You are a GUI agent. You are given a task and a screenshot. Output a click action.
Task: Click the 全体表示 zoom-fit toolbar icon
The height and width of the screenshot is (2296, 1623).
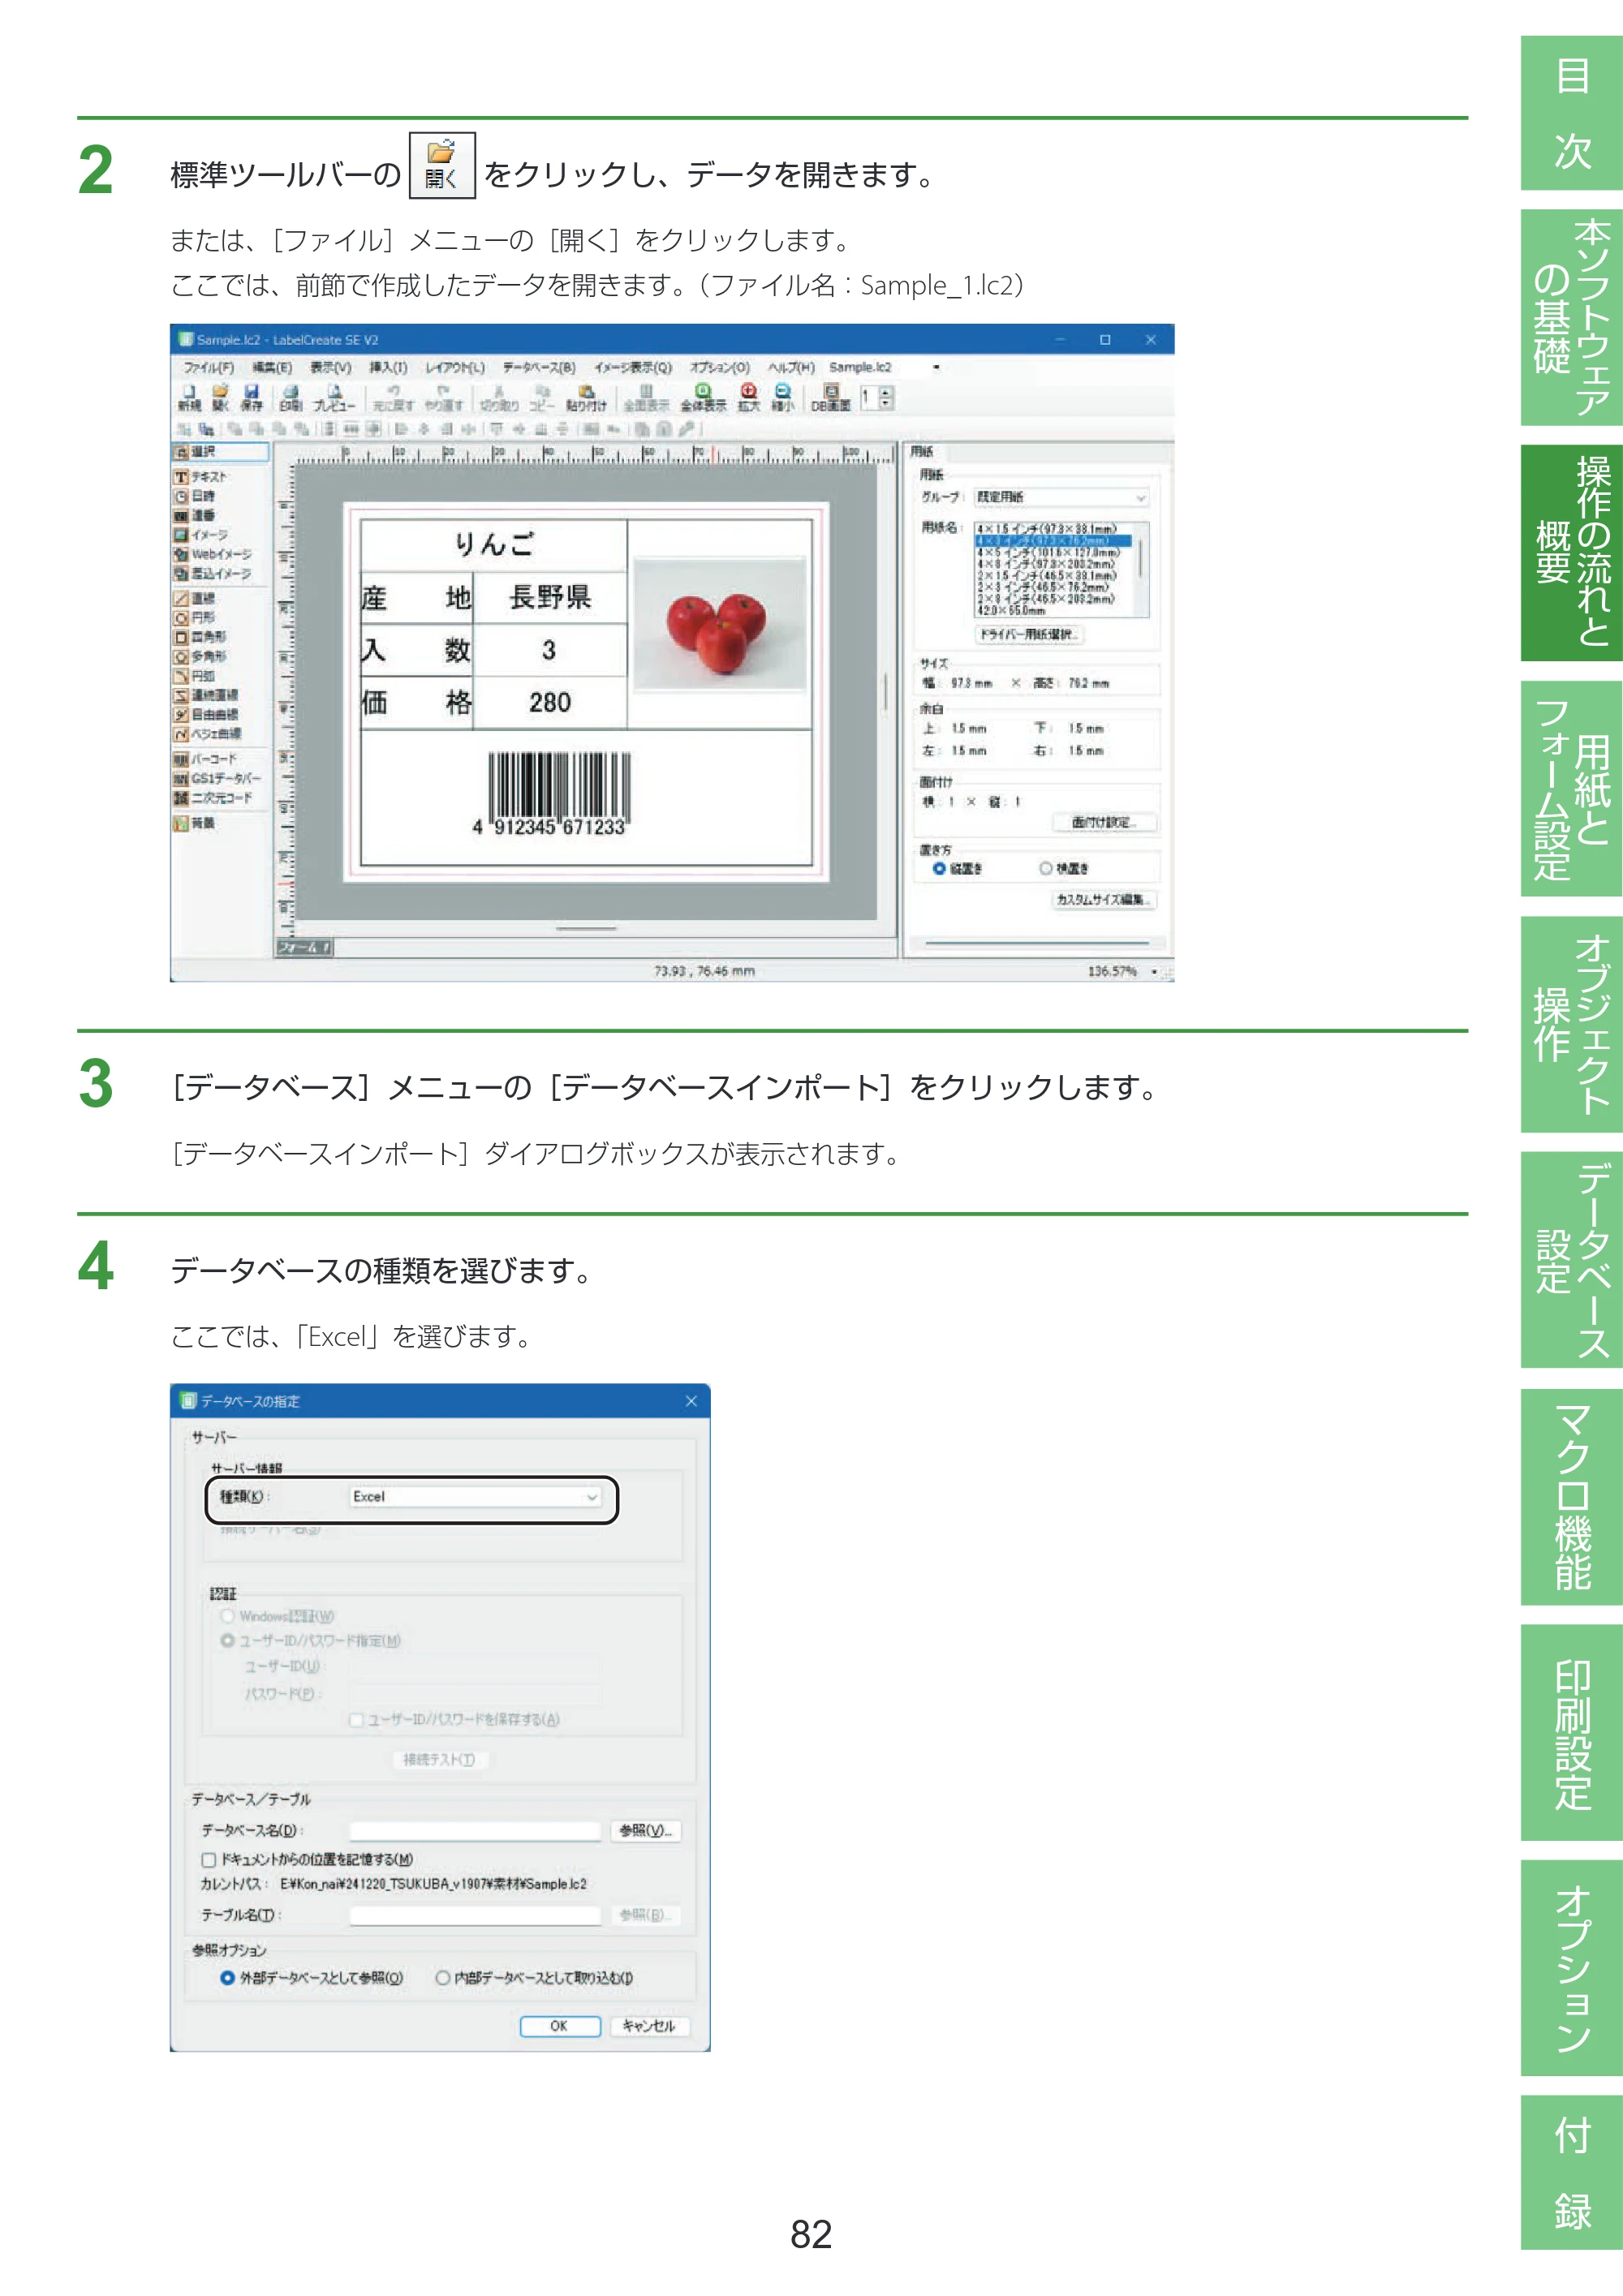pos(703,397)
